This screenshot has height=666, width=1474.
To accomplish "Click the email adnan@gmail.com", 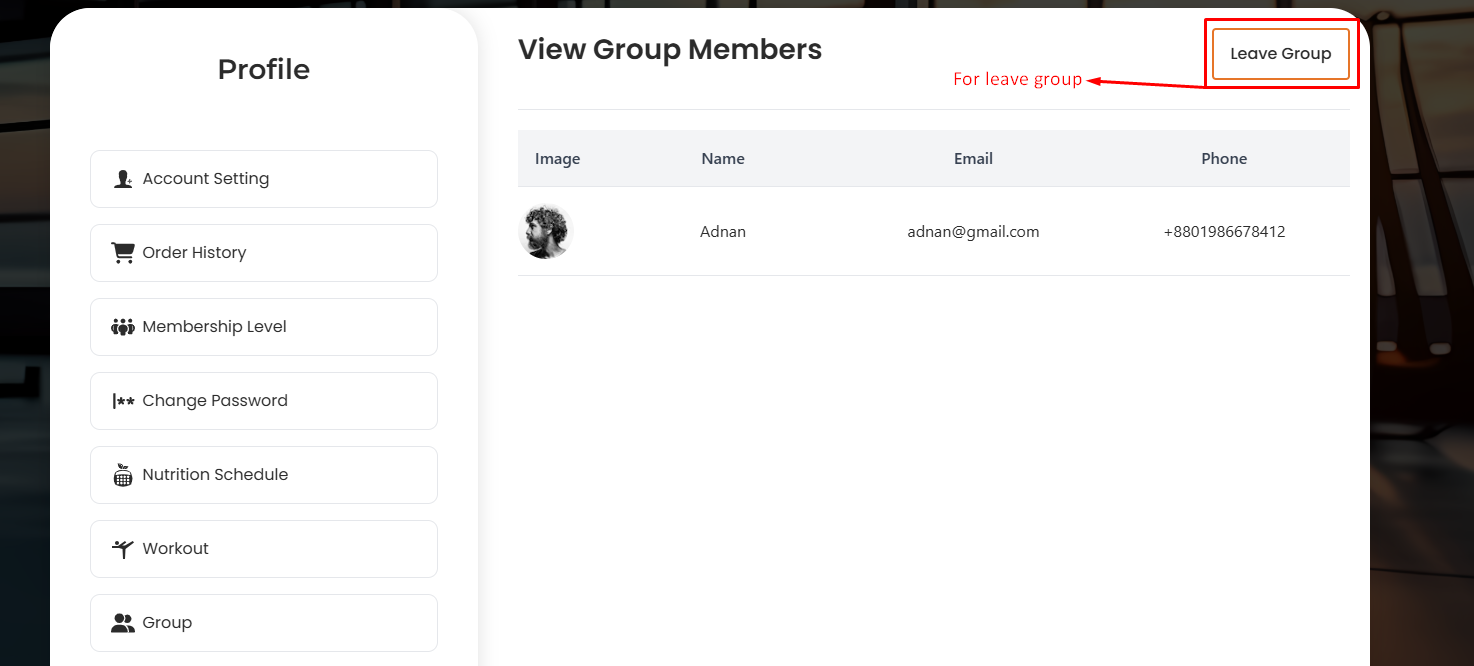I will pos(972,231).
